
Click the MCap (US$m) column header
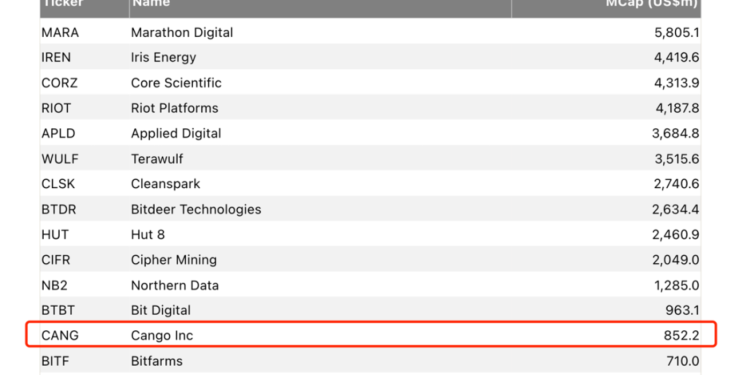click(652, 4)
